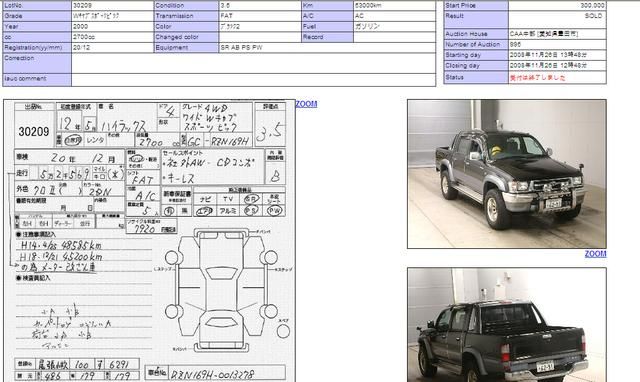
Task: Click the Start Price label cell
Action: pos(476,6)
